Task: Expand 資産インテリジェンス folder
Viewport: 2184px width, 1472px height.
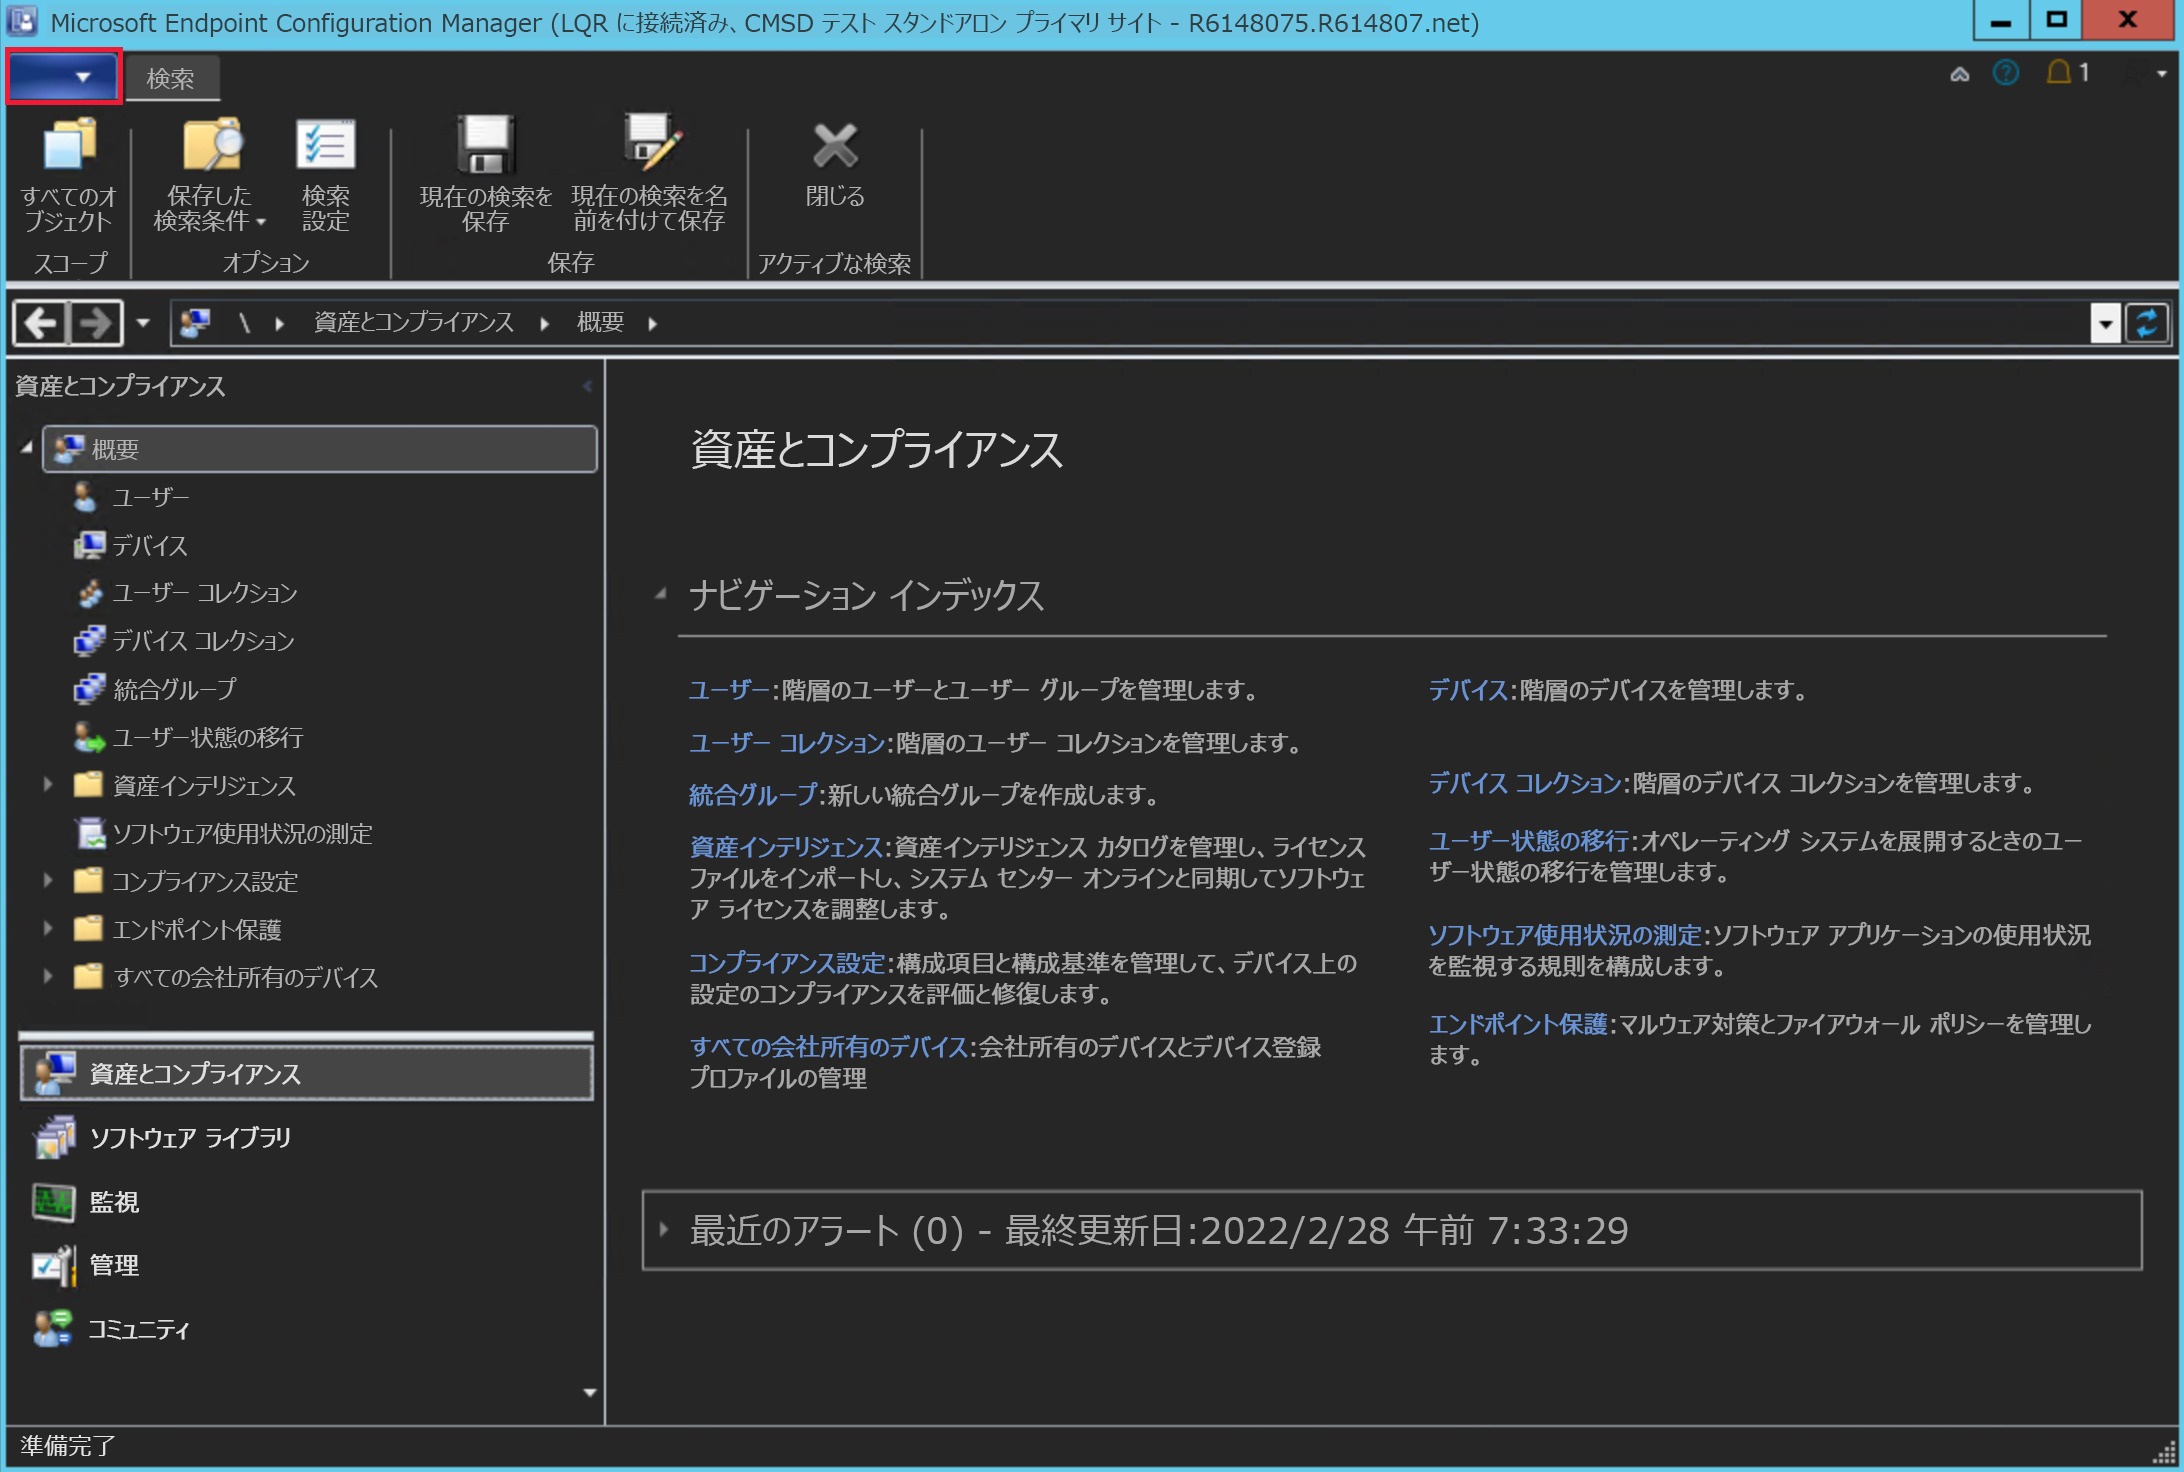Action: 47,785
